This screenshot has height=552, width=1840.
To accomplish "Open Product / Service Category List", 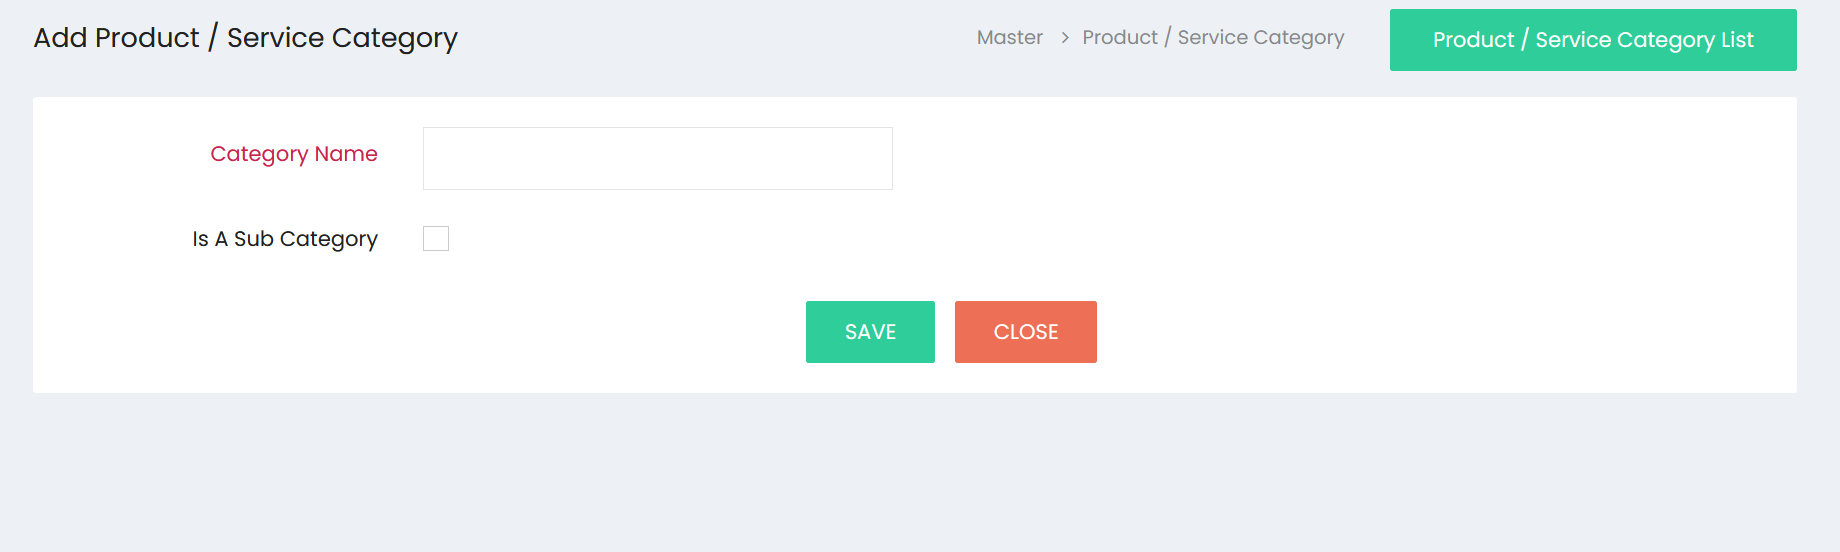I will pos(1593,40).
